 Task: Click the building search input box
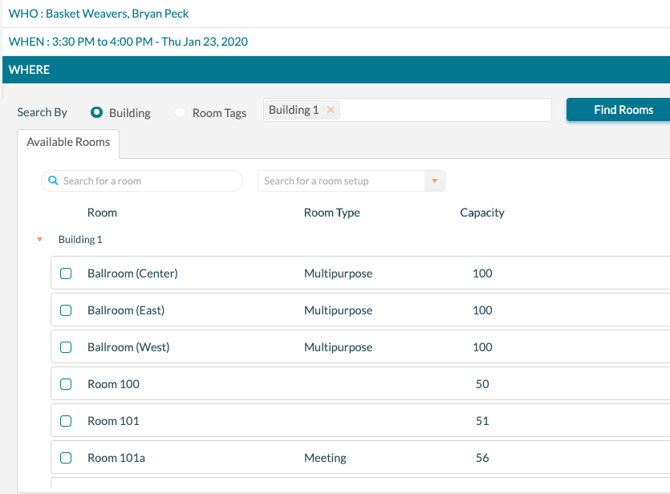click(x=445, y=110)
